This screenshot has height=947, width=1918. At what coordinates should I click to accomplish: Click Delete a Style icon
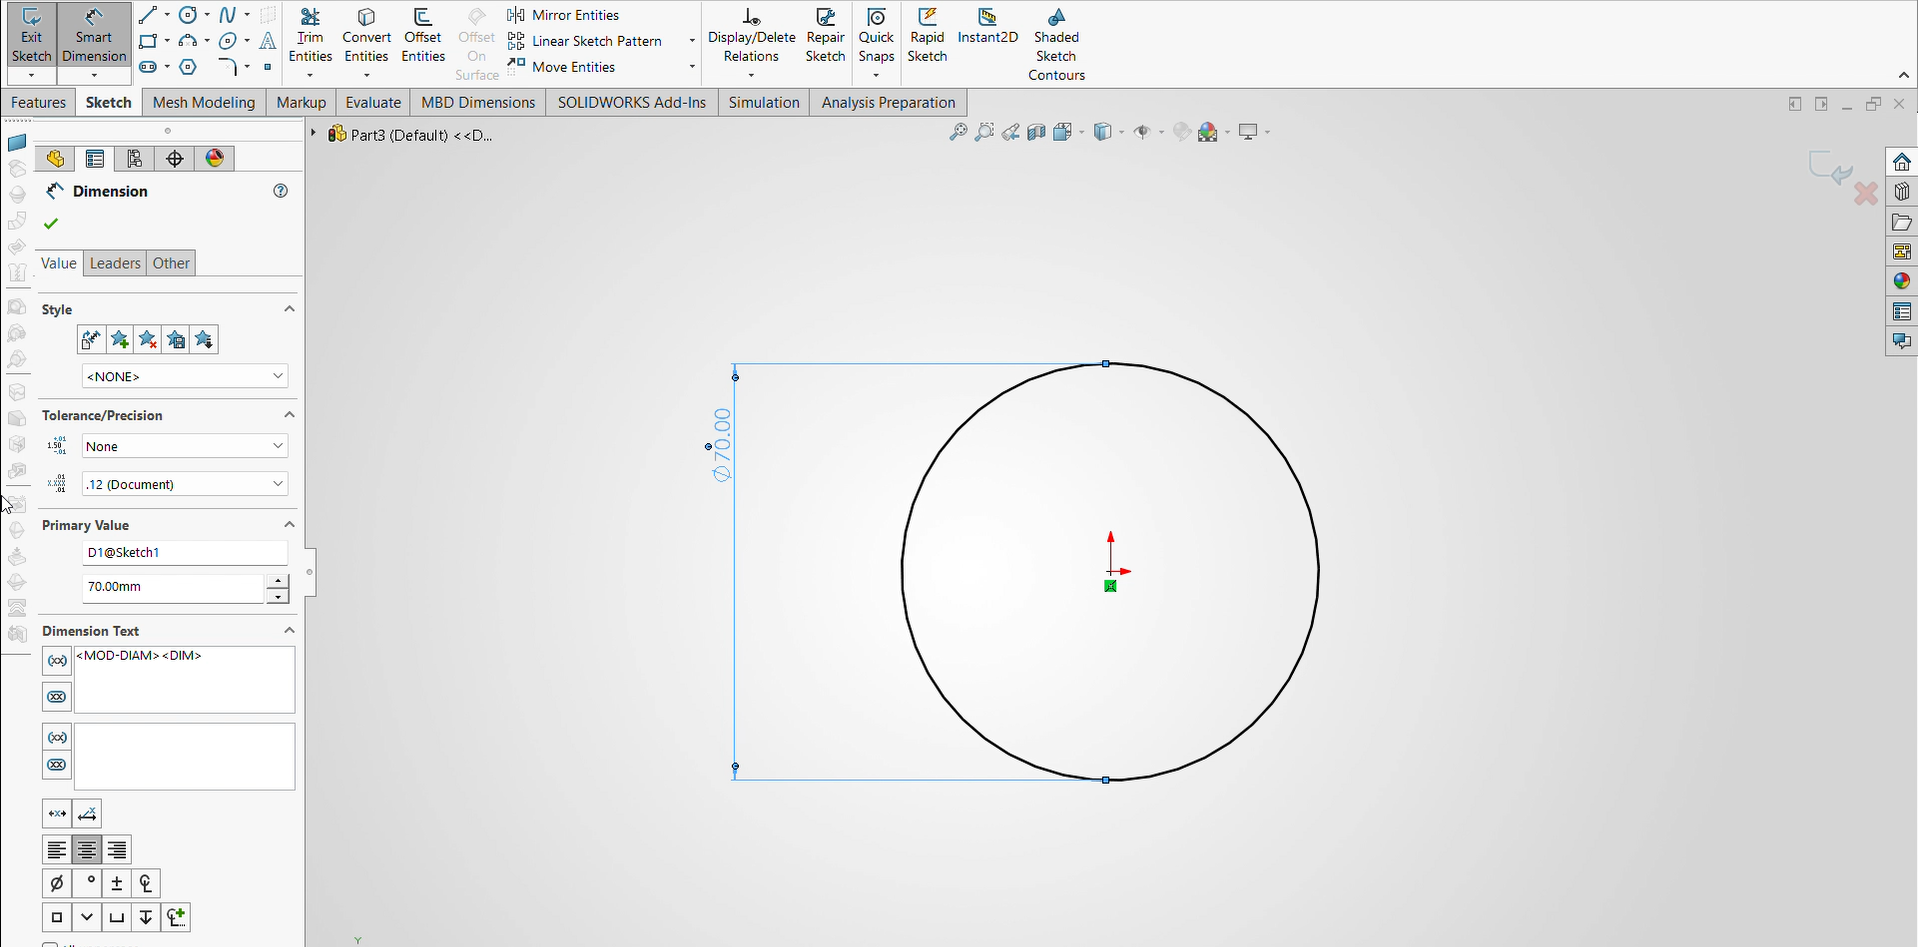[x=148, y=340]
